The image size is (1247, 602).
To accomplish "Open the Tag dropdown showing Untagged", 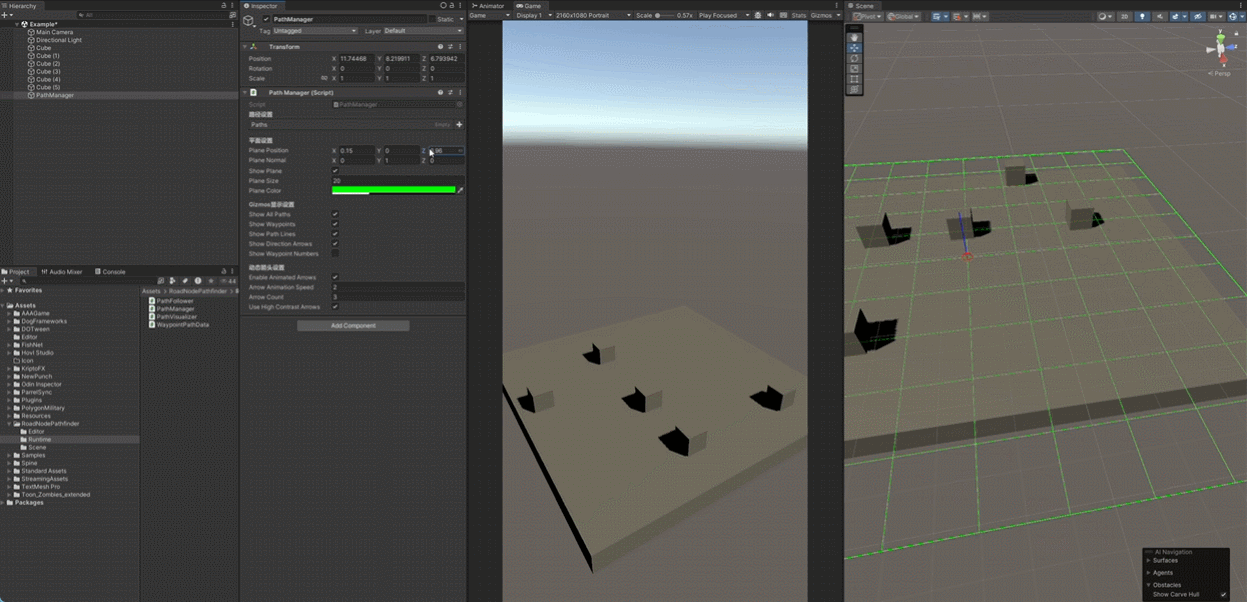I will [x=315, y=31].
